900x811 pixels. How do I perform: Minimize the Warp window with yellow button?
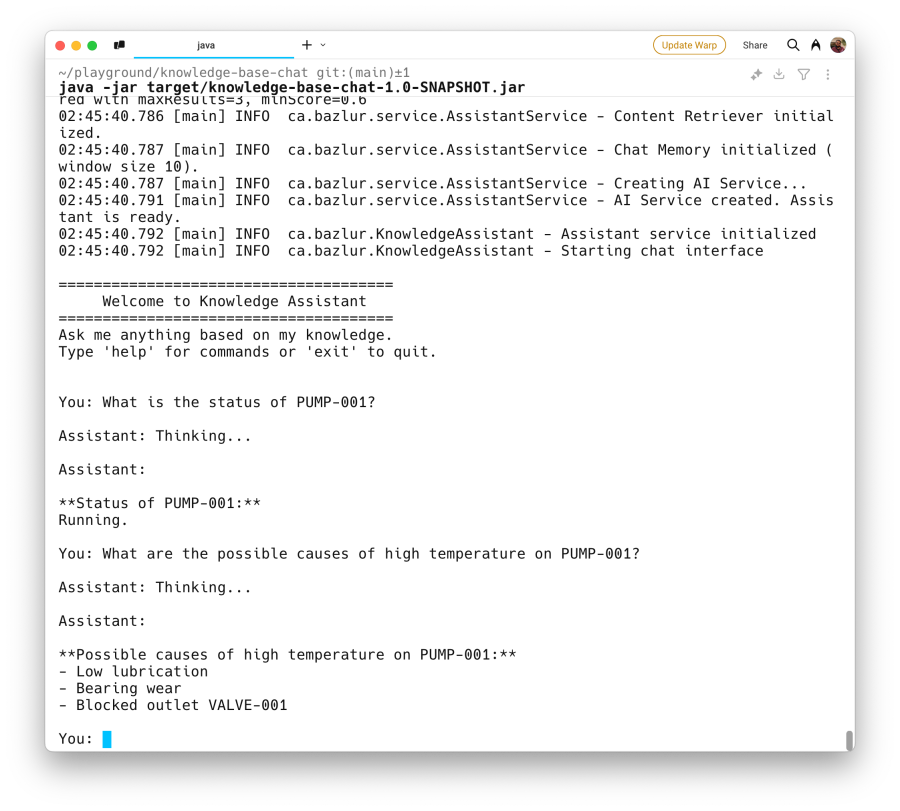76,45
